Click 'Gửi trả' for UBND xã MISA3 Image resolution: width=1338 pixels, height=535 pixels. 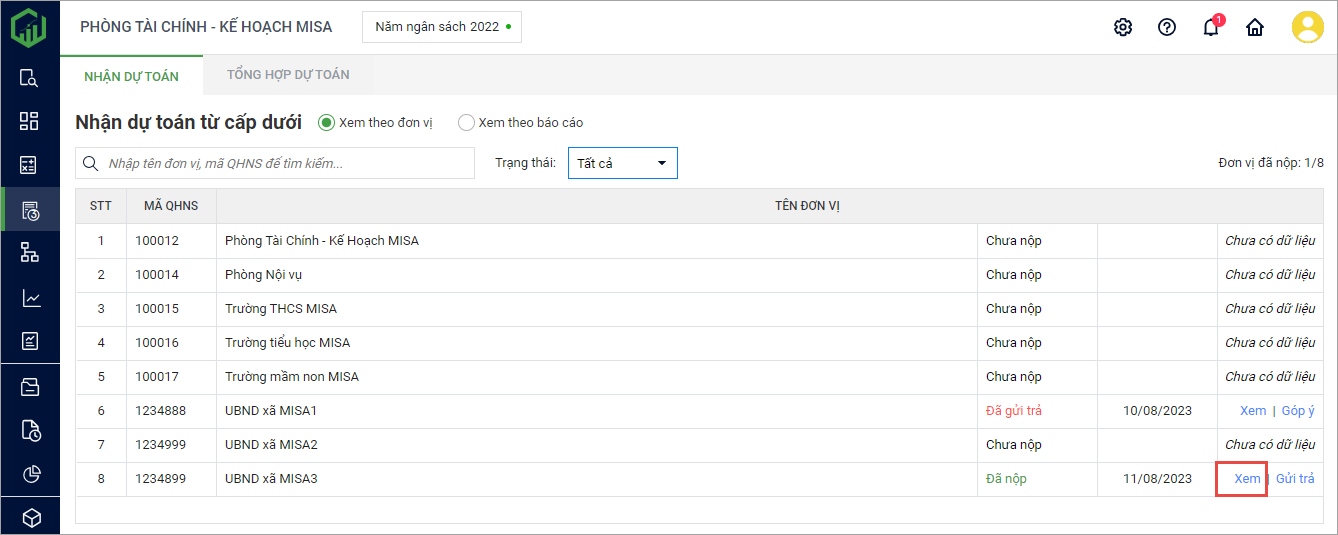coord(1295,479)
